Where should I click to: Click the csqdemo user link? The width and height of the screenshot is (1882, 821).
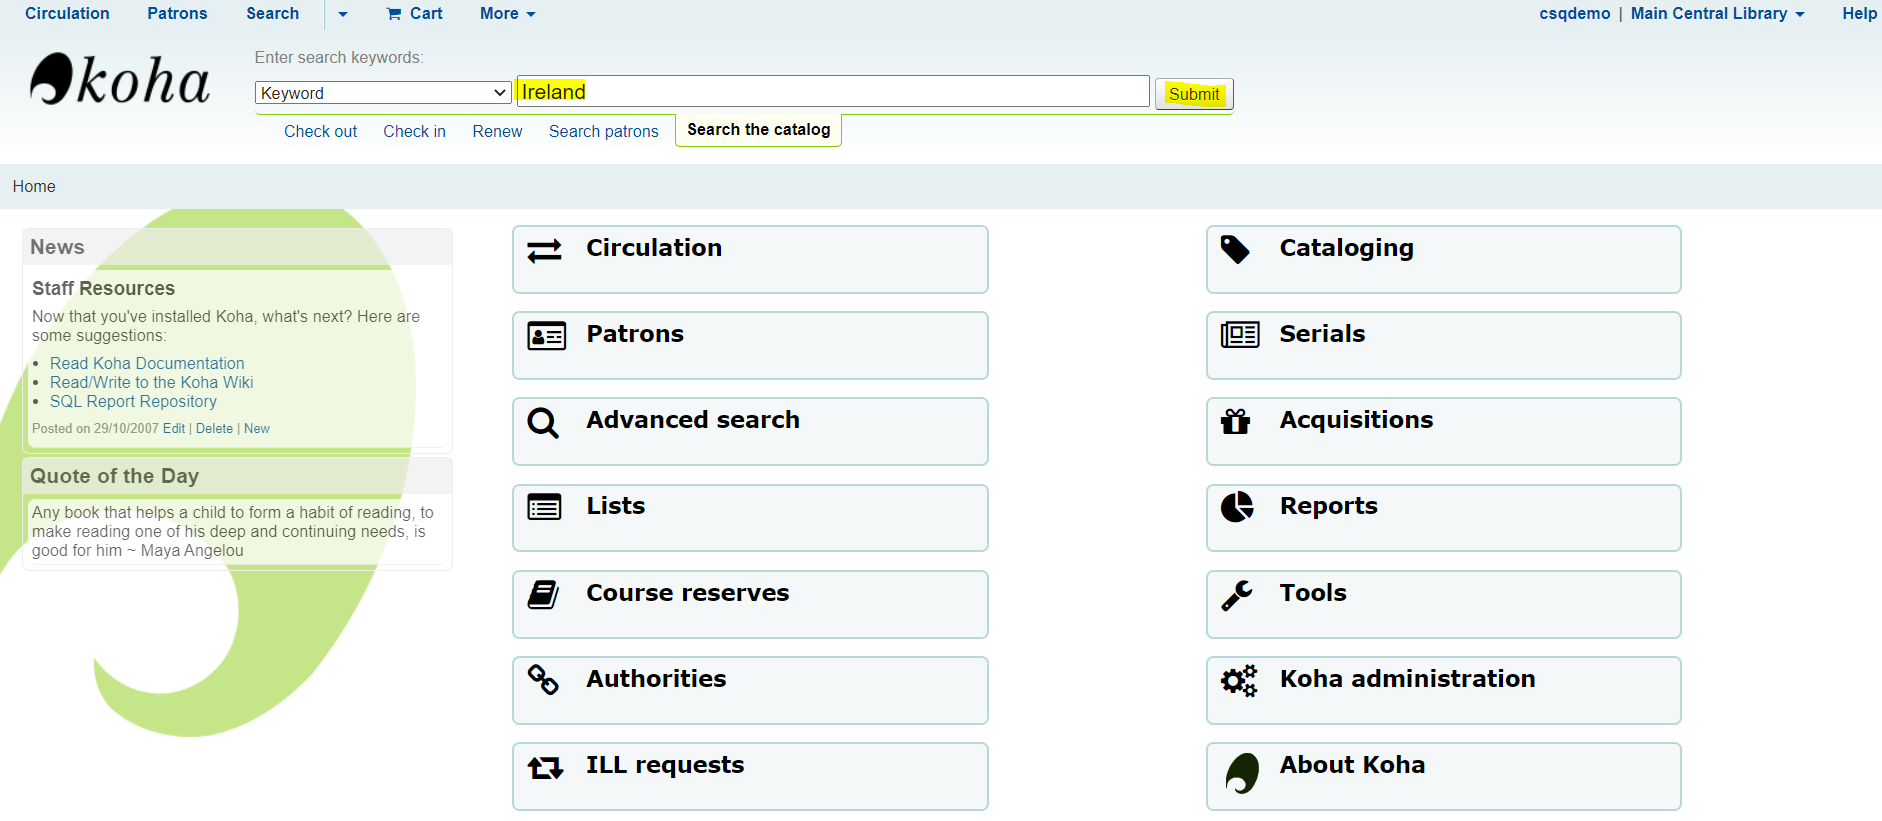[1575, 14]
